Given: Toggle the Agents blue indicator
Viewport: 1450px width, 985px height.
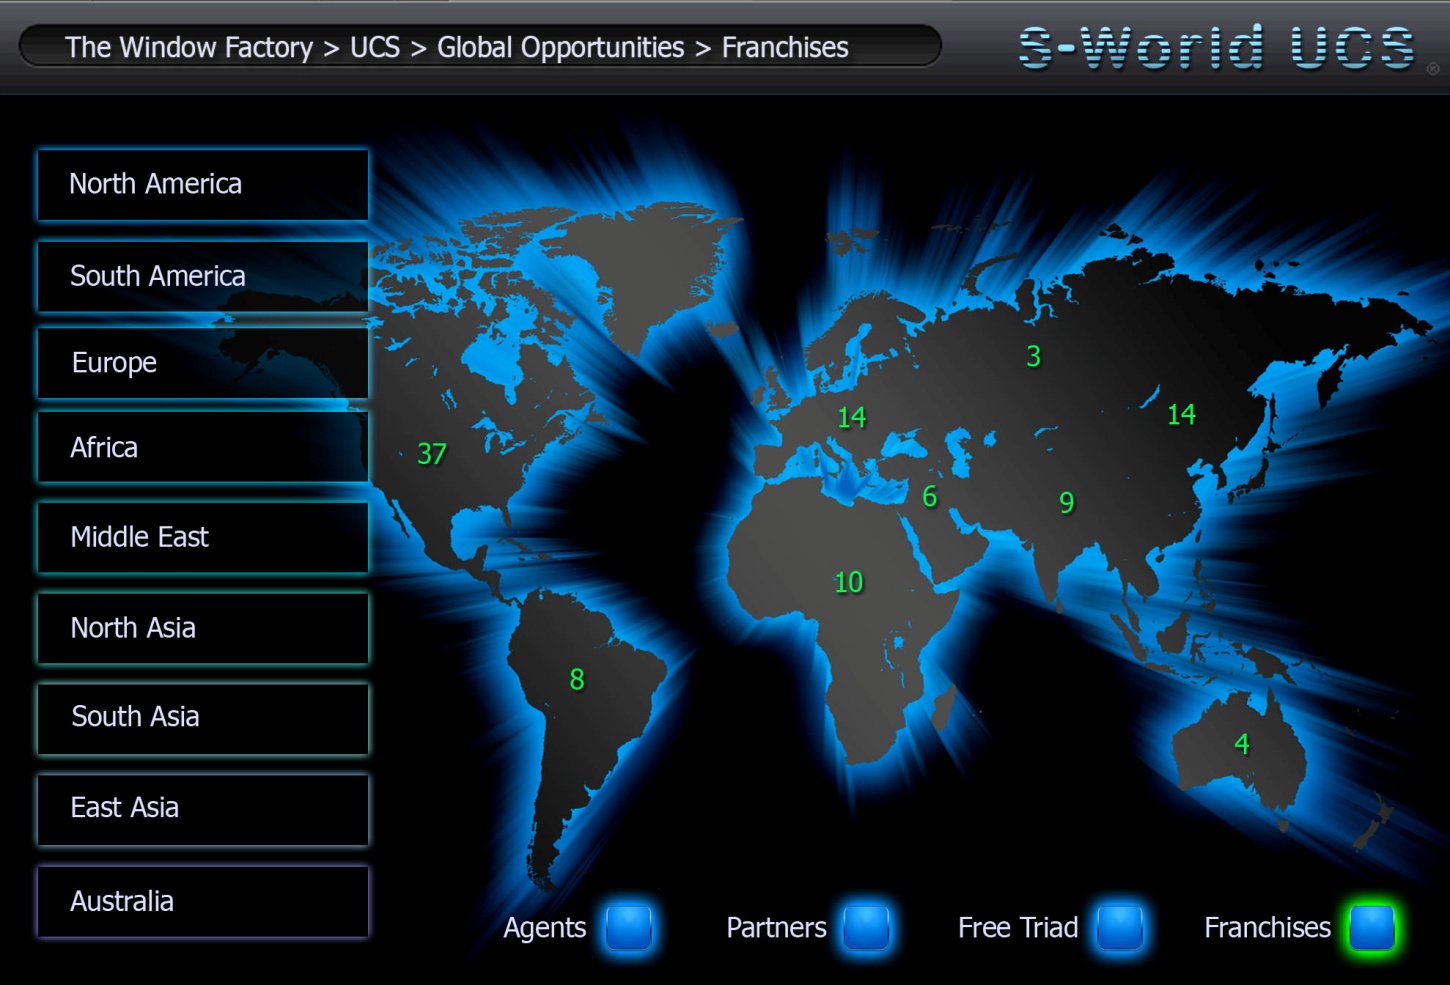Looking at the screenshot, I should click(x=629, y=927).
